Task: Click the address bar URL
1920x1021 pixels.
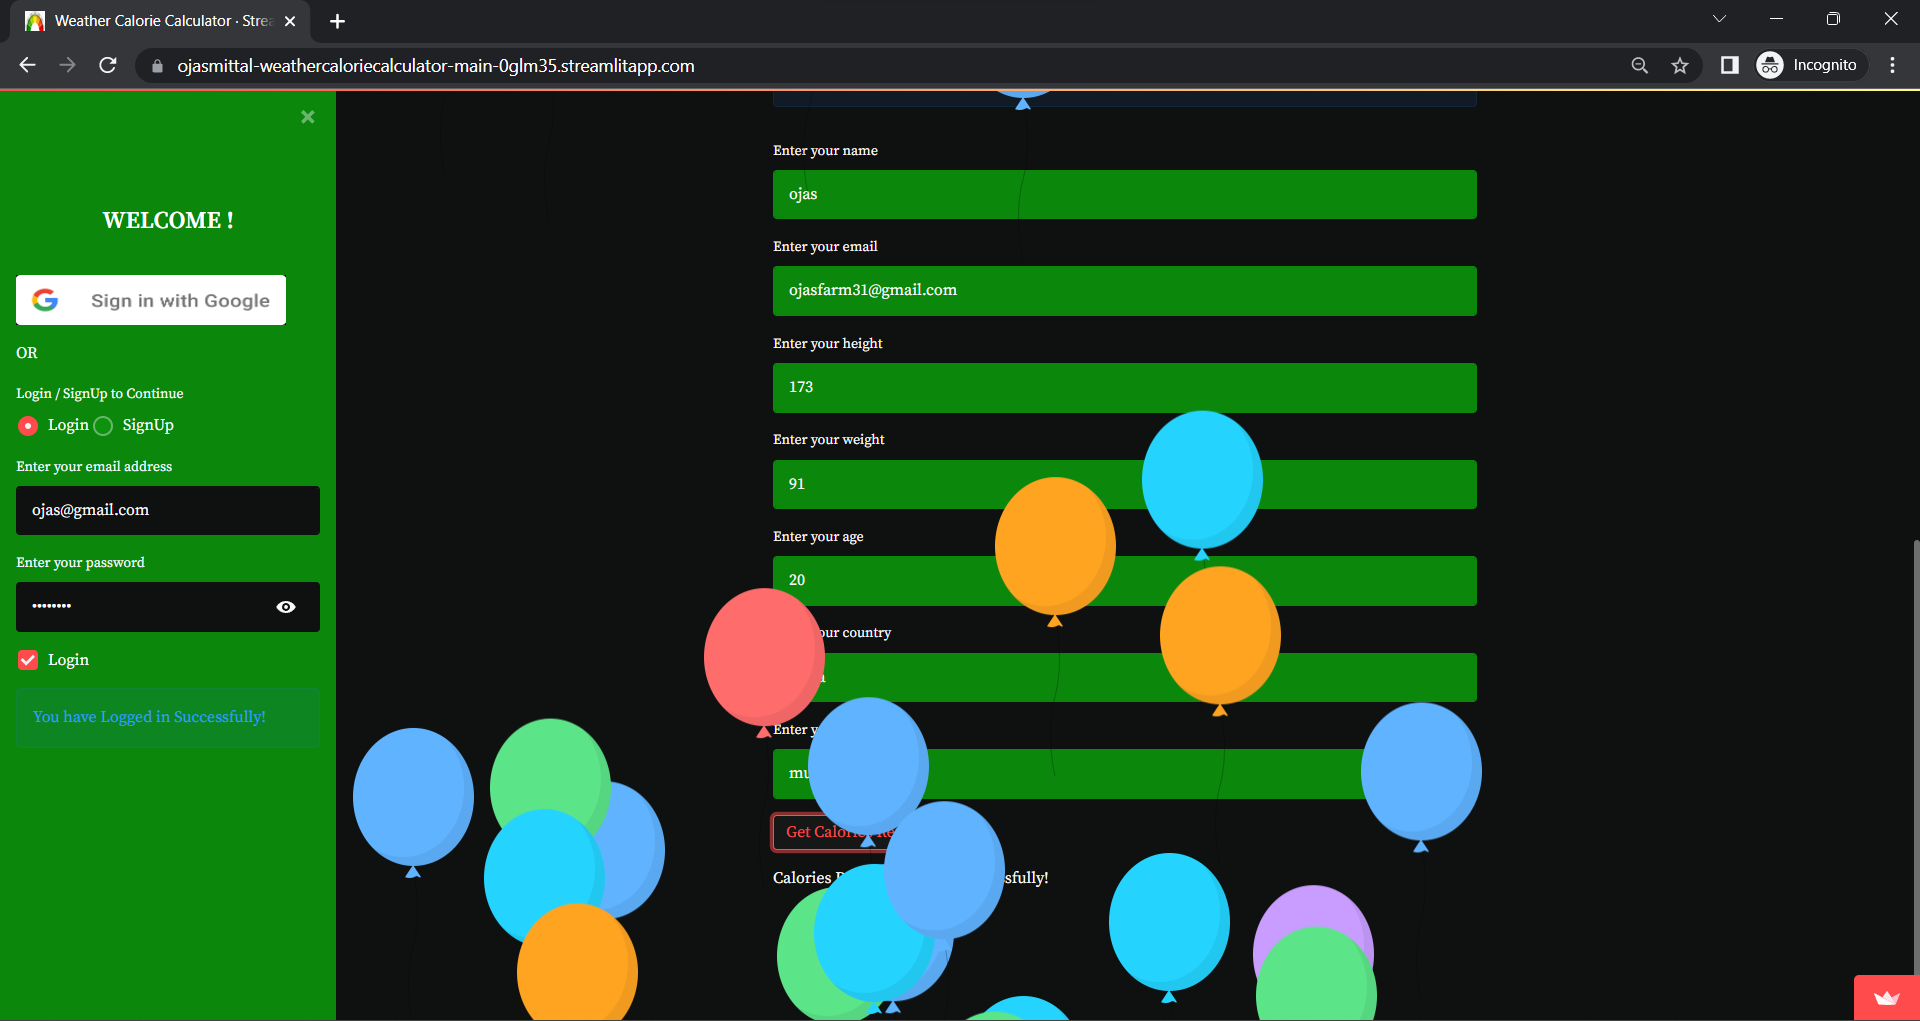Action: [436, 66]
